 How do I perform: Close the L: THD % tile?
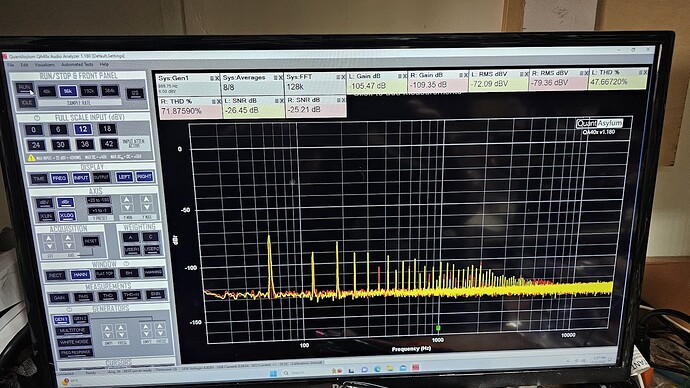[x=645, y=72]
